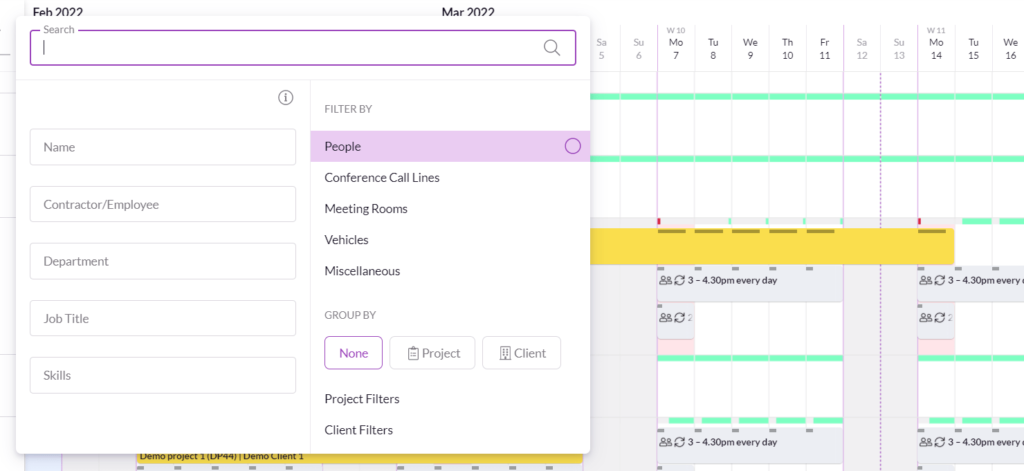Click into the Search field

click(290, 47)
